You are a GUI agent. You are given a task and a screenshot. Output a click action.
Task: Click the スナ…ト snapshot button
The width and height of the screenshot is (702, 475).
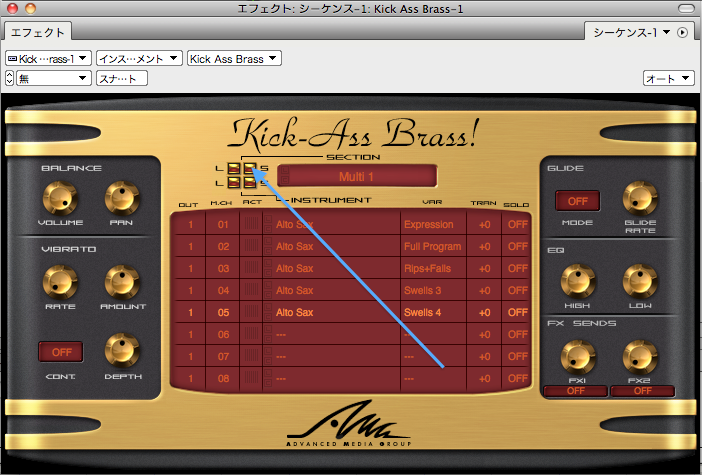point(122,78)
